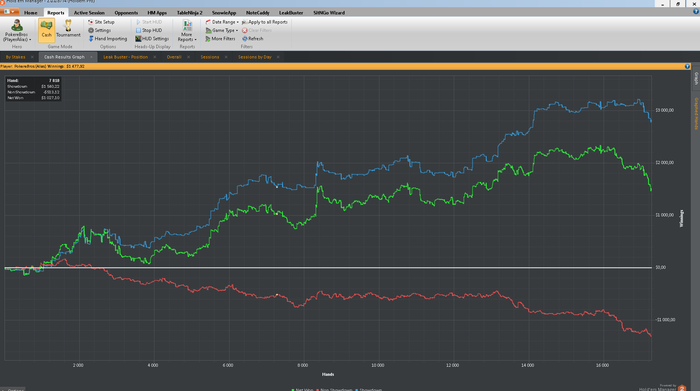Image resolution: width=700 pixels, height=391 pixels.
Task: Open the NoteCaddy tab
Action: [258, 12]
